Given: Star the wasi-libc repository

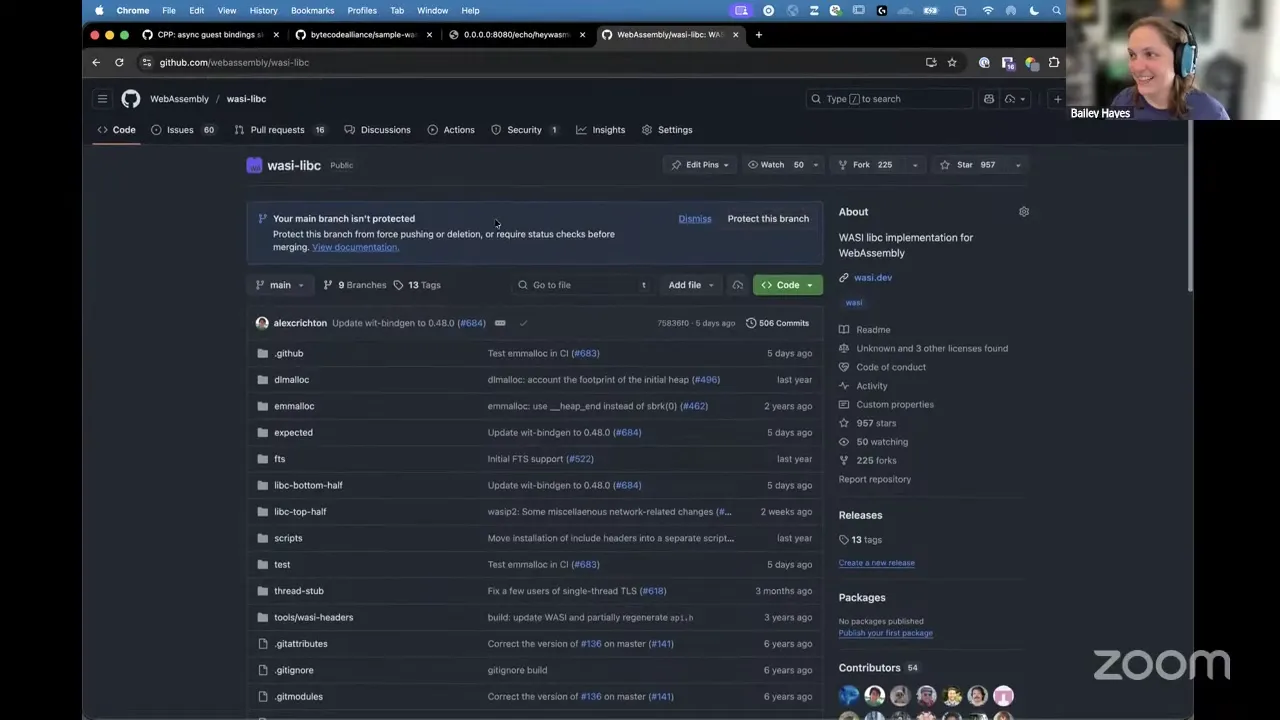Looking at the screenshot, I should tap(968, 165).
